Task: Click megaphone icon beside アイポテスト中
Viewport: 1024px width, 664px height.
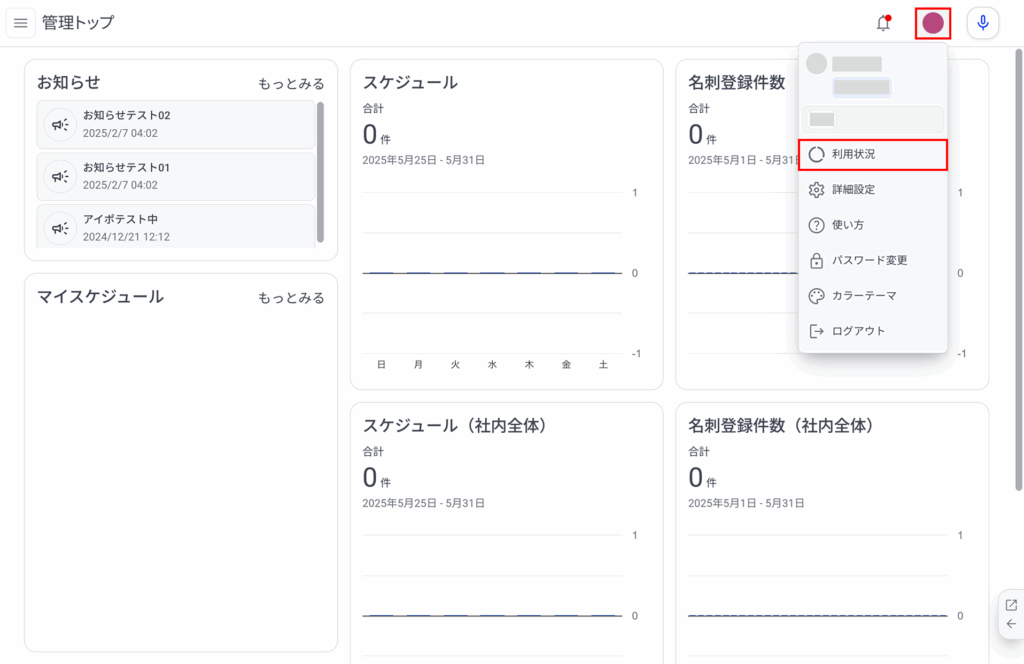Action: [61, 226]
